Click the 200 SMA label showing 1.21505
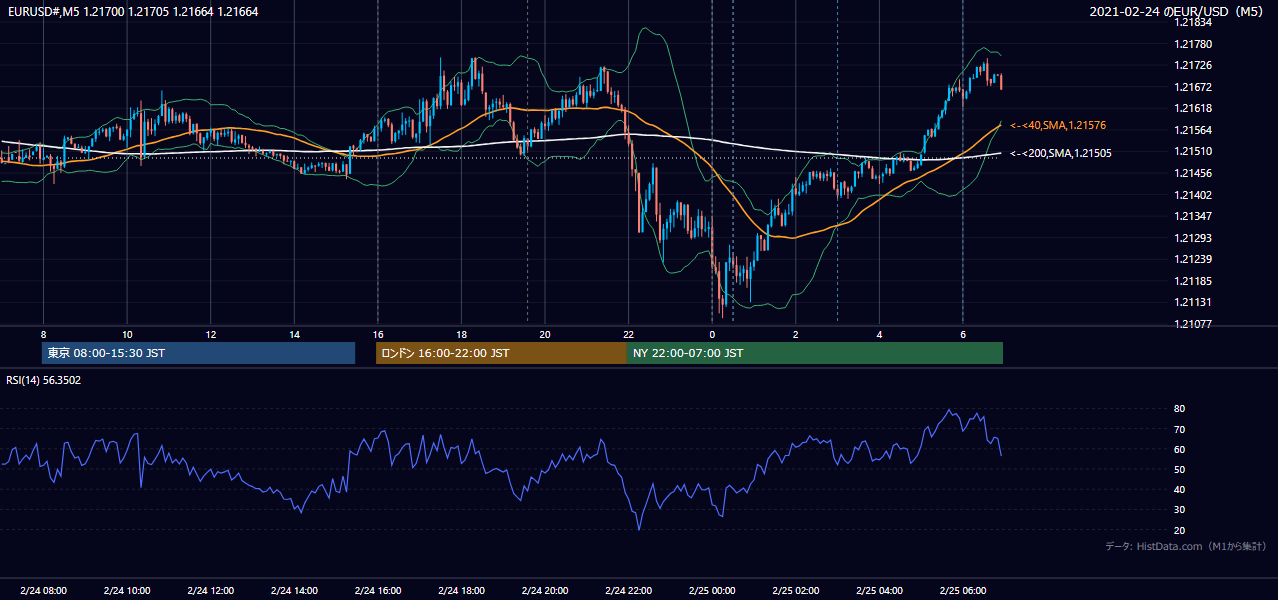1278x600 pixels. pos(1060,153)
